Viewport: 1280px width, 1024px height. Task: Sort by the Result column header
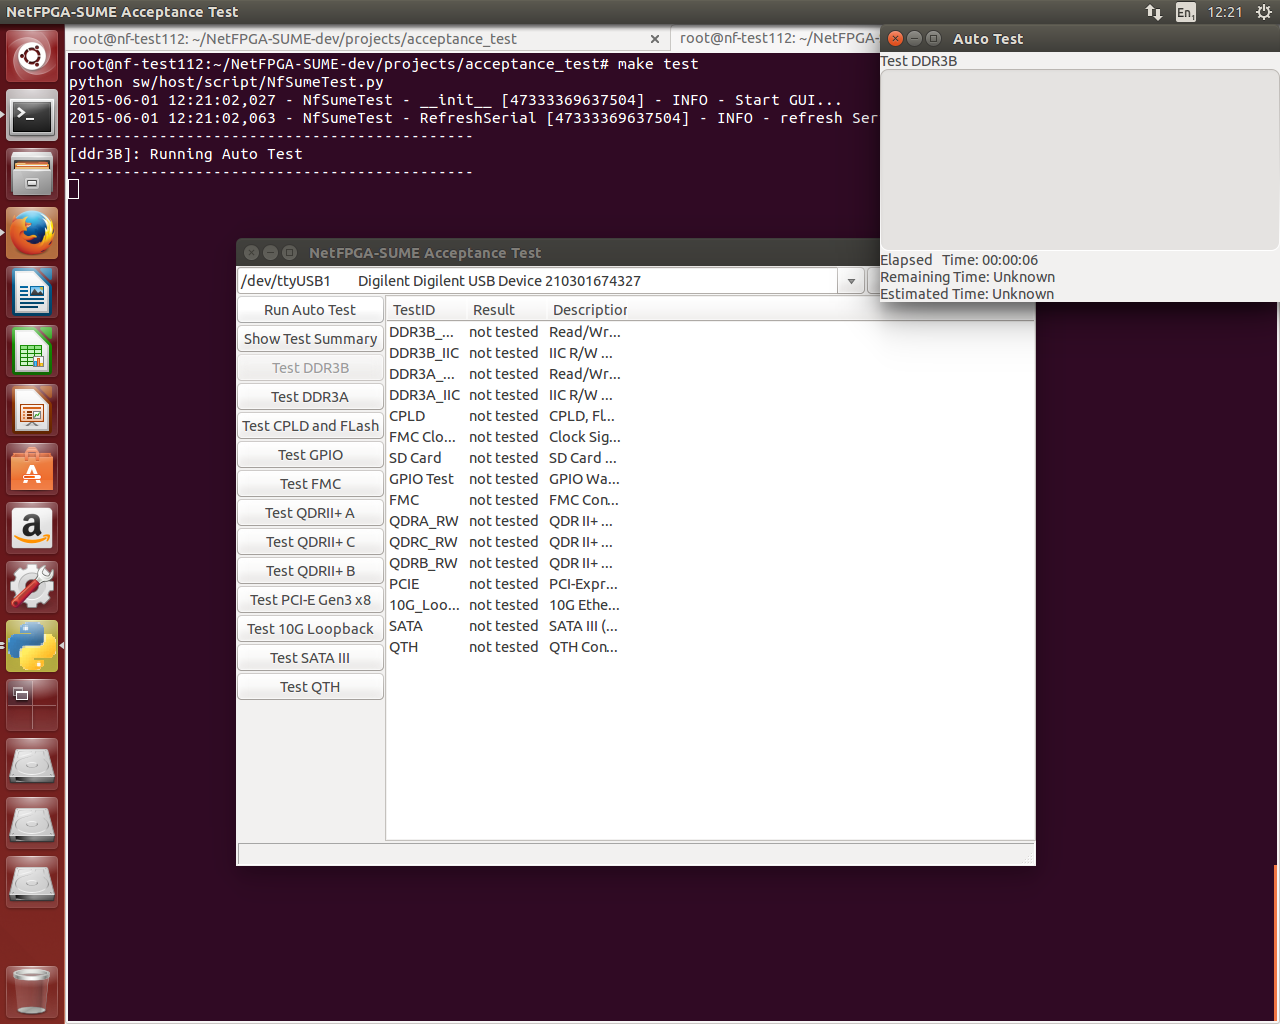pos(494,310)
